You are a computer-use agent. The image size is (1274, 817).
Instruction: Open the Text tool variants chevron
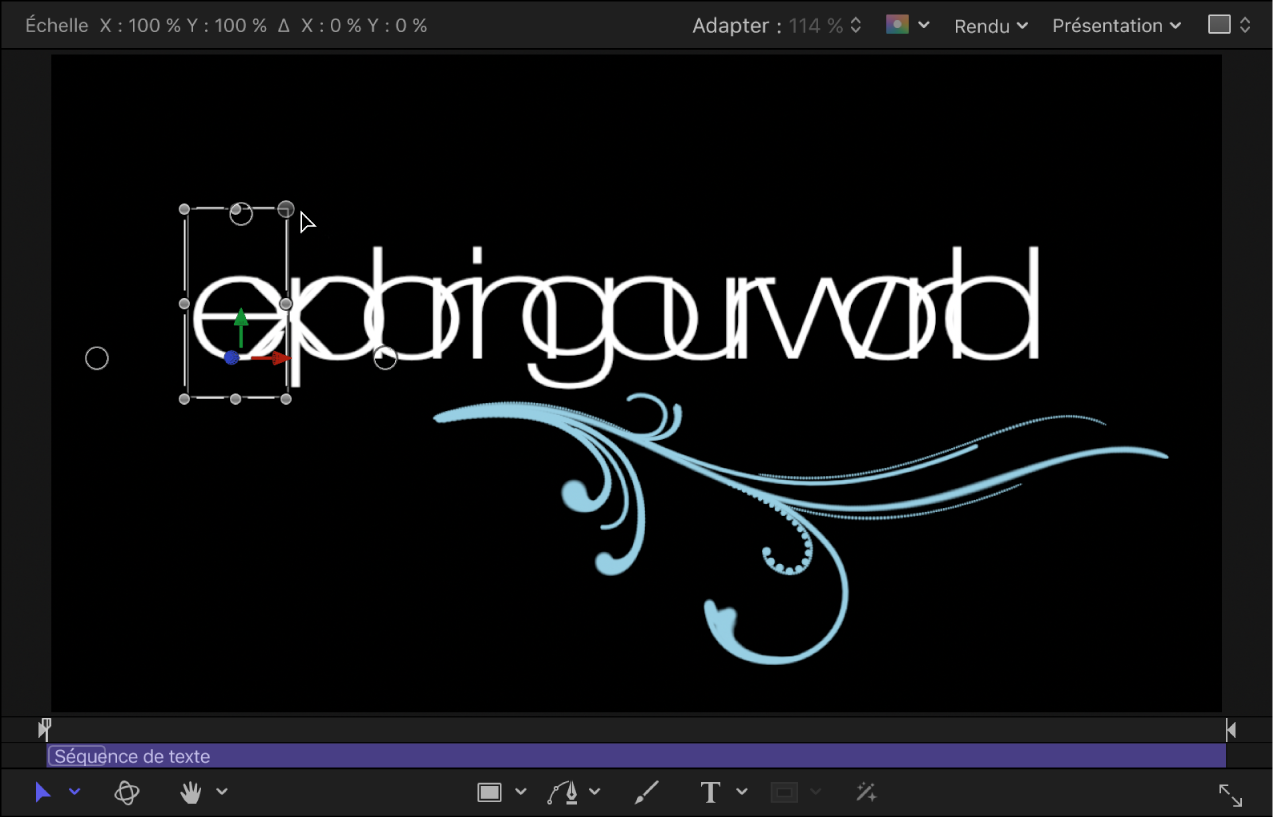click(742, 792)
